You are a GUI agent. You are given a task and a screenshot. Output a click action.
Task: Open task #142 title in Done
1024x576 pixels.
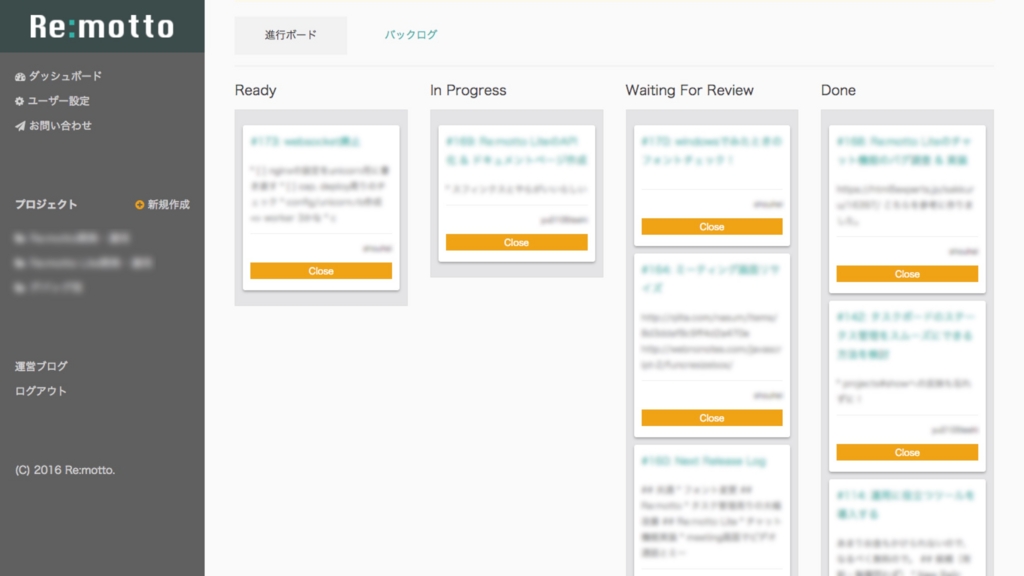coord(906,336)
